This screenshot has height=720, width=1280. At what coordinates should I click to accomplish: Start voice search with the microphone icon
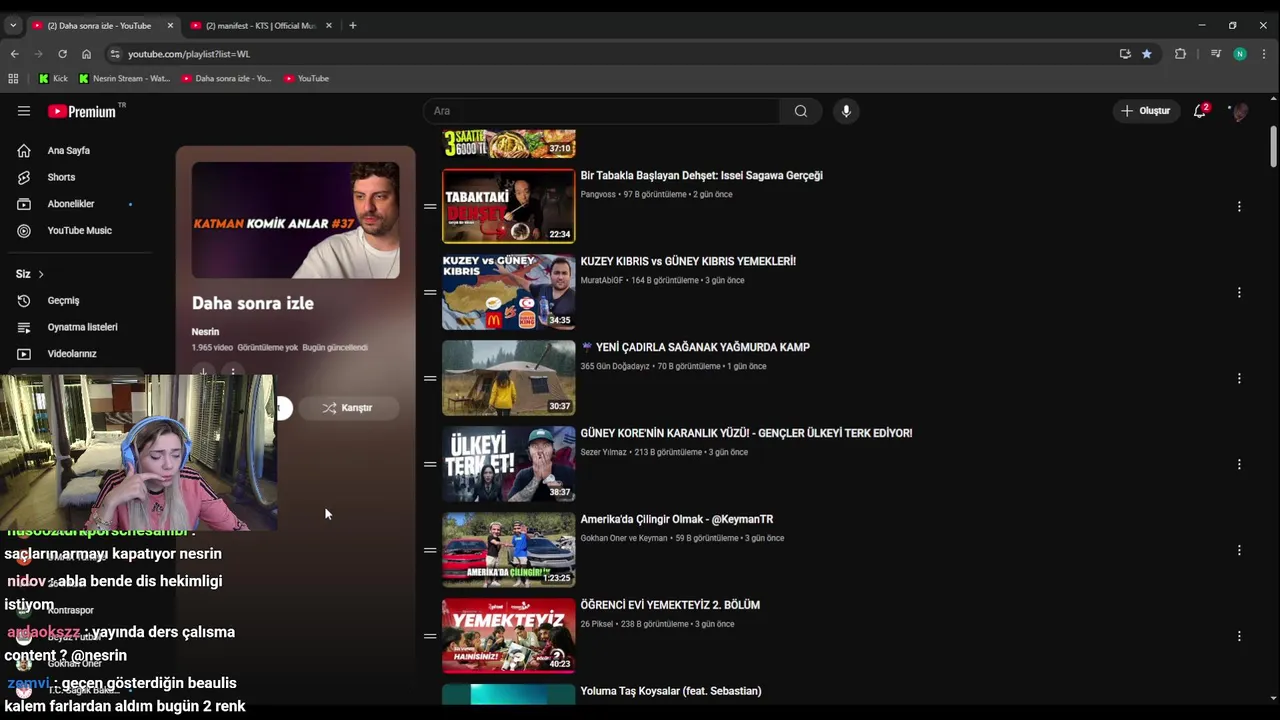pyautogui.click(x=846, y=111)
